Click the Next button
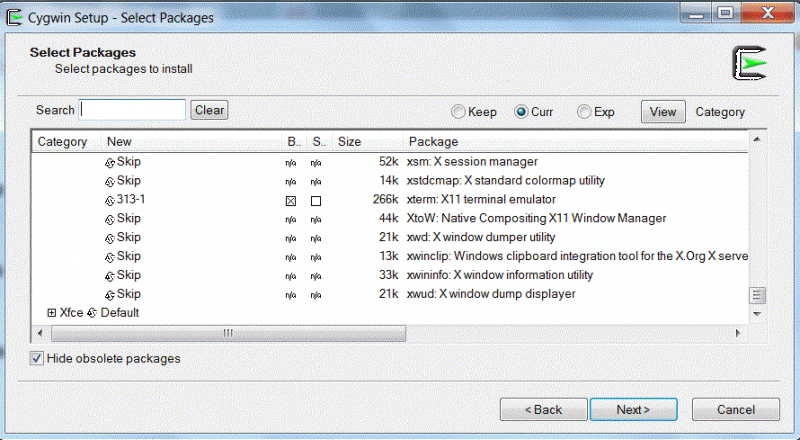The width and height of the screenshot is (800, 440). [x=633, y=409]
